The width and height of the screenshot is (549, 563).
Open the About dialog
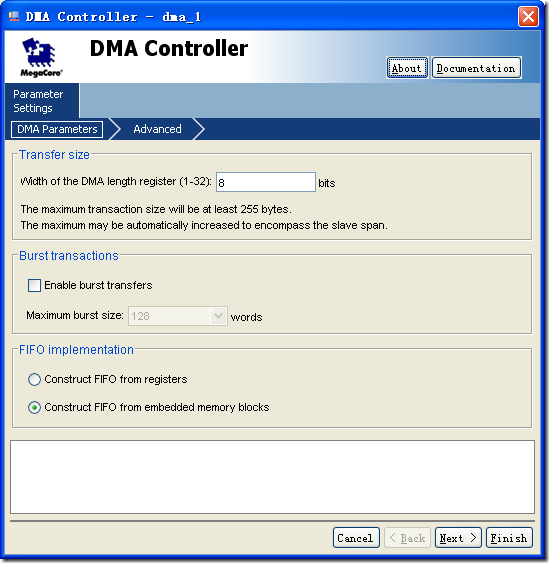coord(407,68)
